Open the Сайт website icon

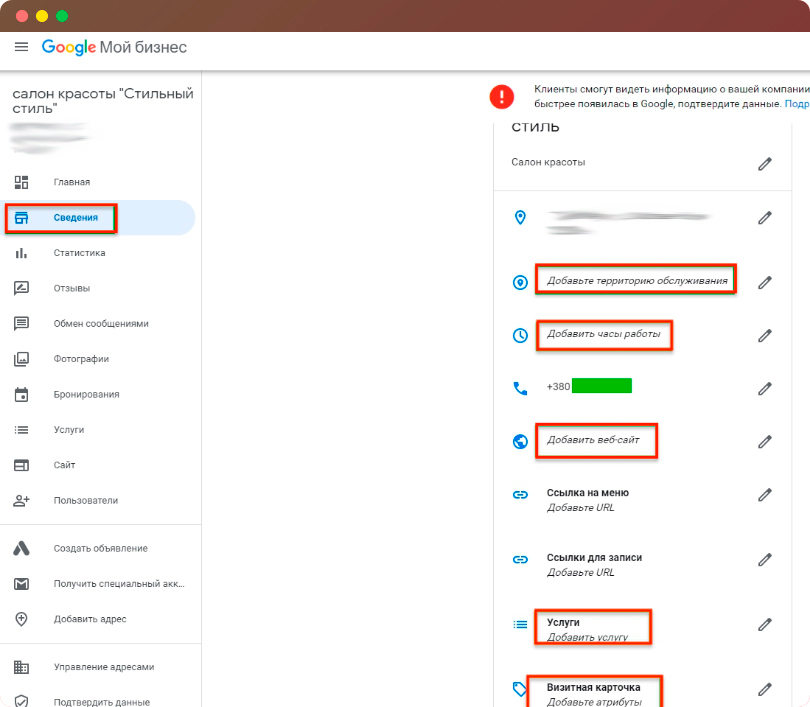[21, 465]
